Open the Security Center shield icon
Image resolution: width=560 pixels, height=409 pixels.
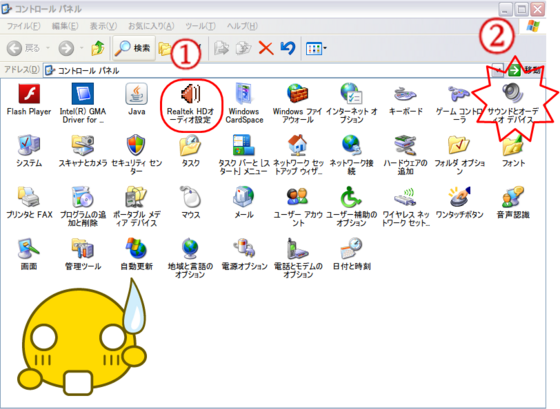pos(136,145)
